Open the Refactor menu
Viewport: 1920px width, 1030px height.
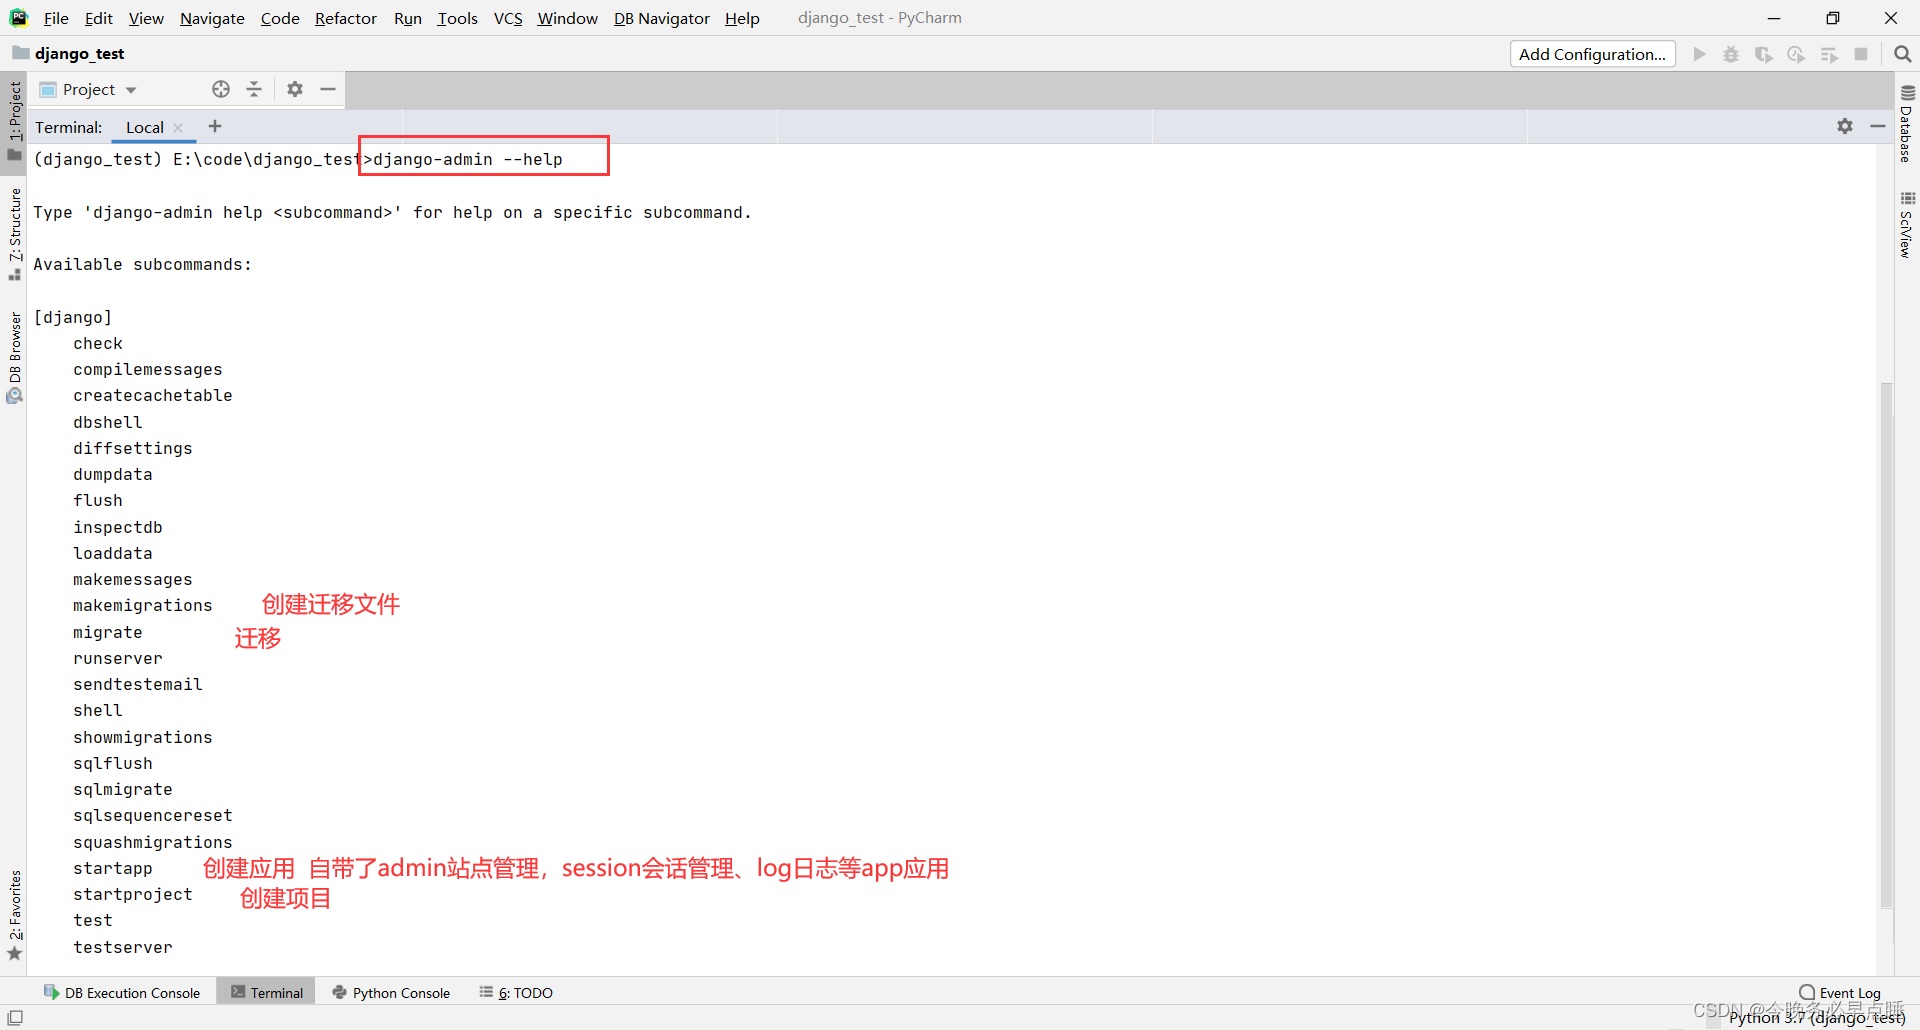pos(346,18)
